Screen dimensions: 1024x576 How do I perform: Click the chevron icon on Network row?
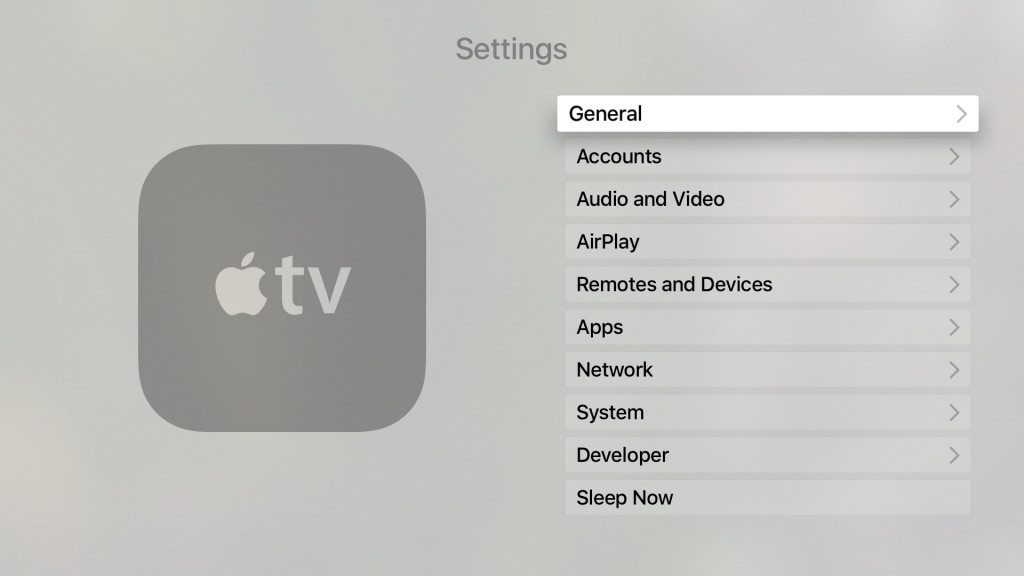tap(954, 370)
